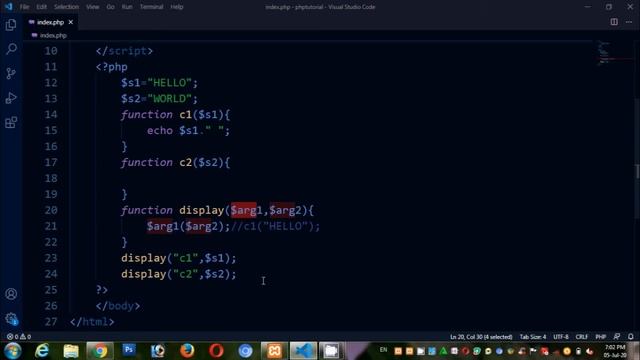The width and height of the screenshot is (640, 360).
Task: Click PHP language mode selector
Action: pyautogui.click(x=600, y=337)
